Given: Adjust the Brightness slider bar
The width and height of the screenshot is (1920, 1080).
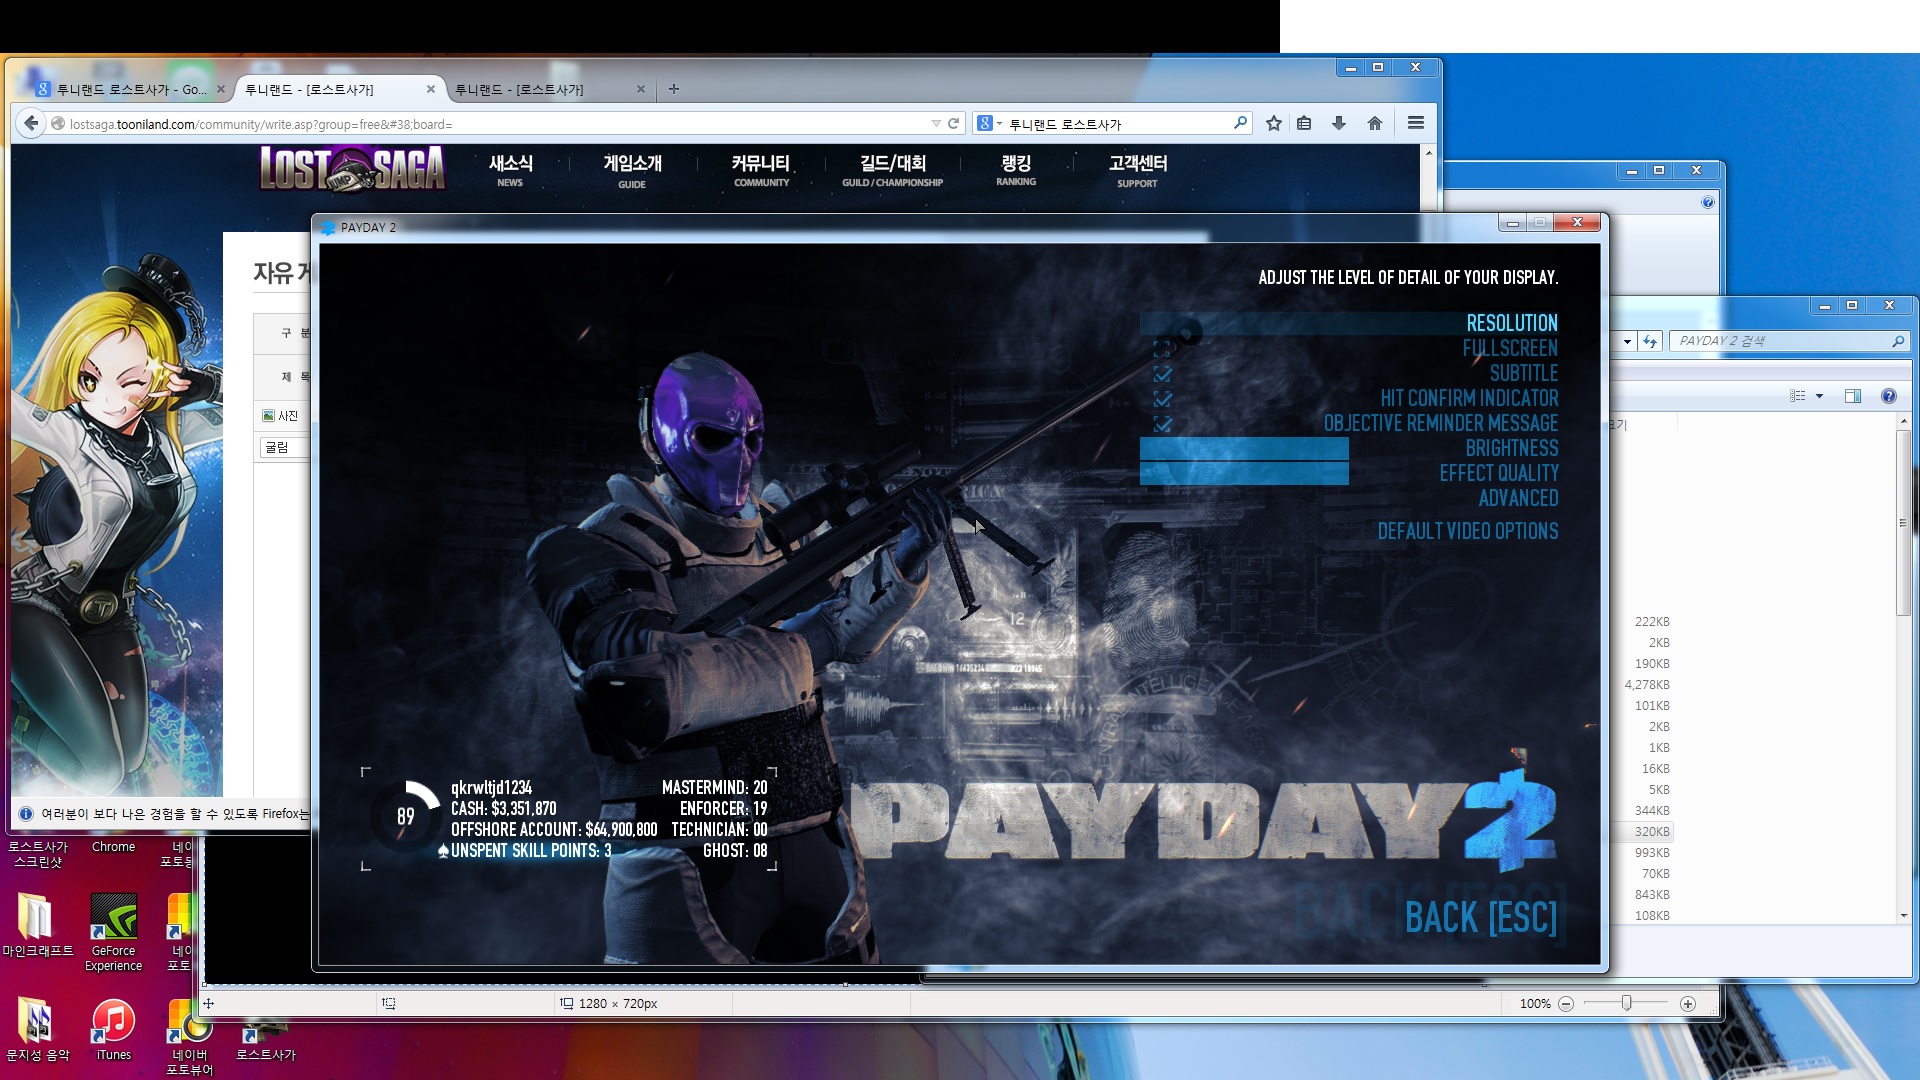Looking at the screenshot, I should [x=1244, y=448].
